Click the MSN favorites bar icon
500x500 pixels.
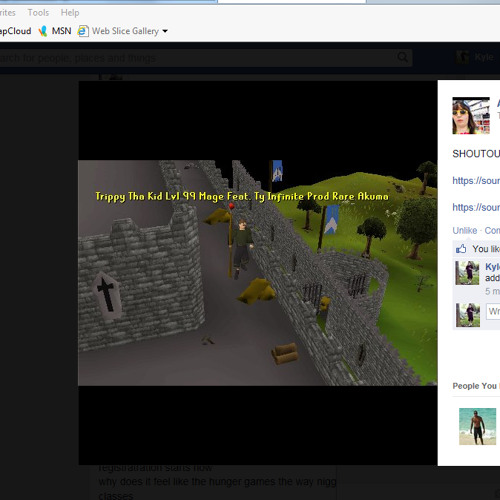click(43, 31)
